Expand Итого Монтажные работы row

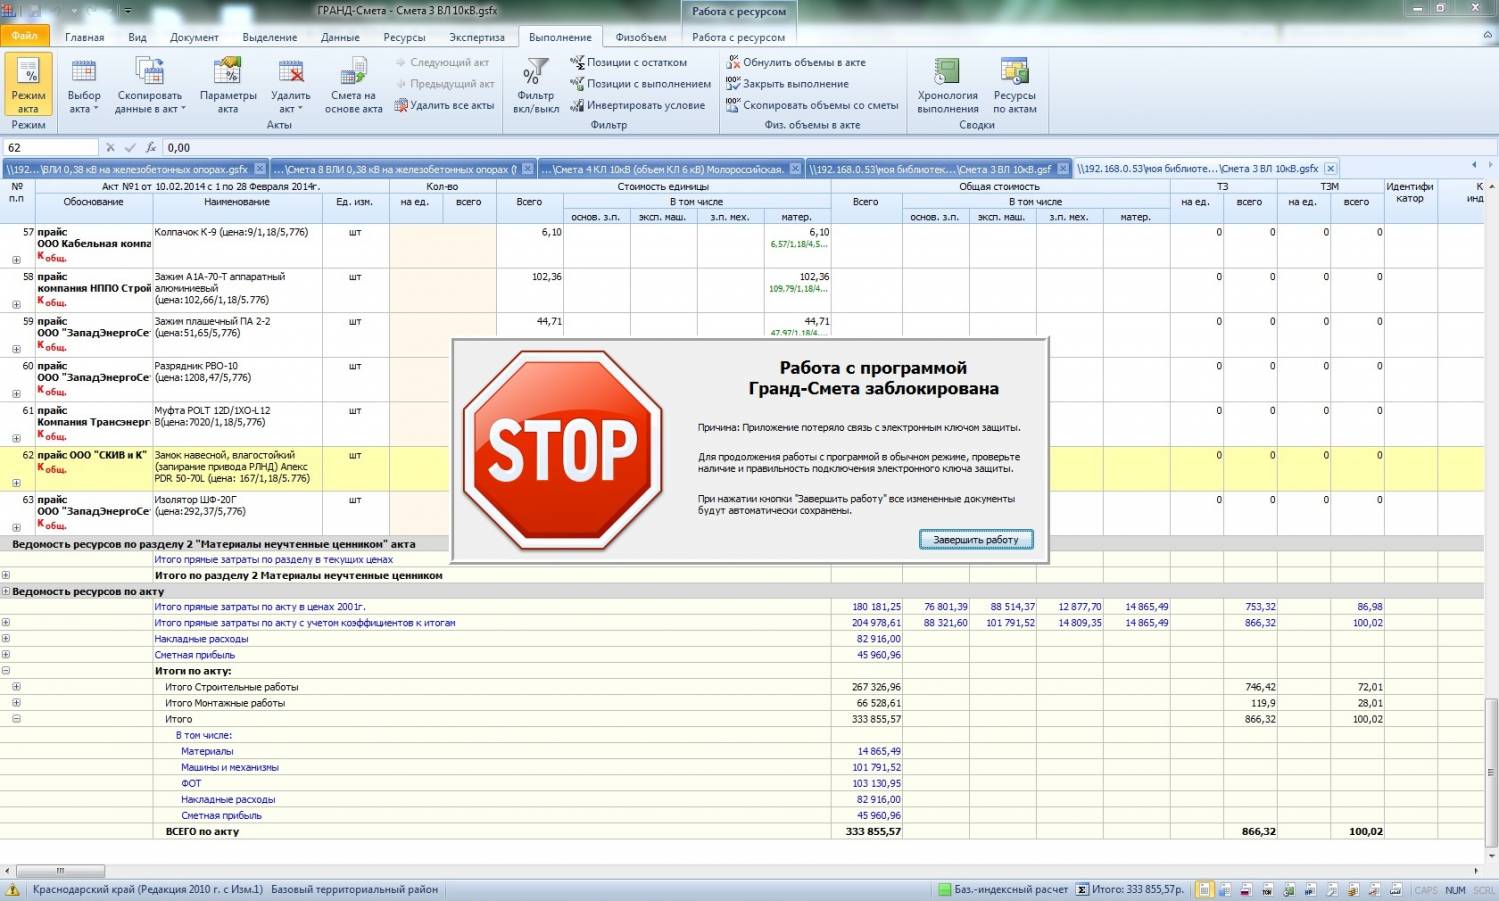click(x=16, y=703)
